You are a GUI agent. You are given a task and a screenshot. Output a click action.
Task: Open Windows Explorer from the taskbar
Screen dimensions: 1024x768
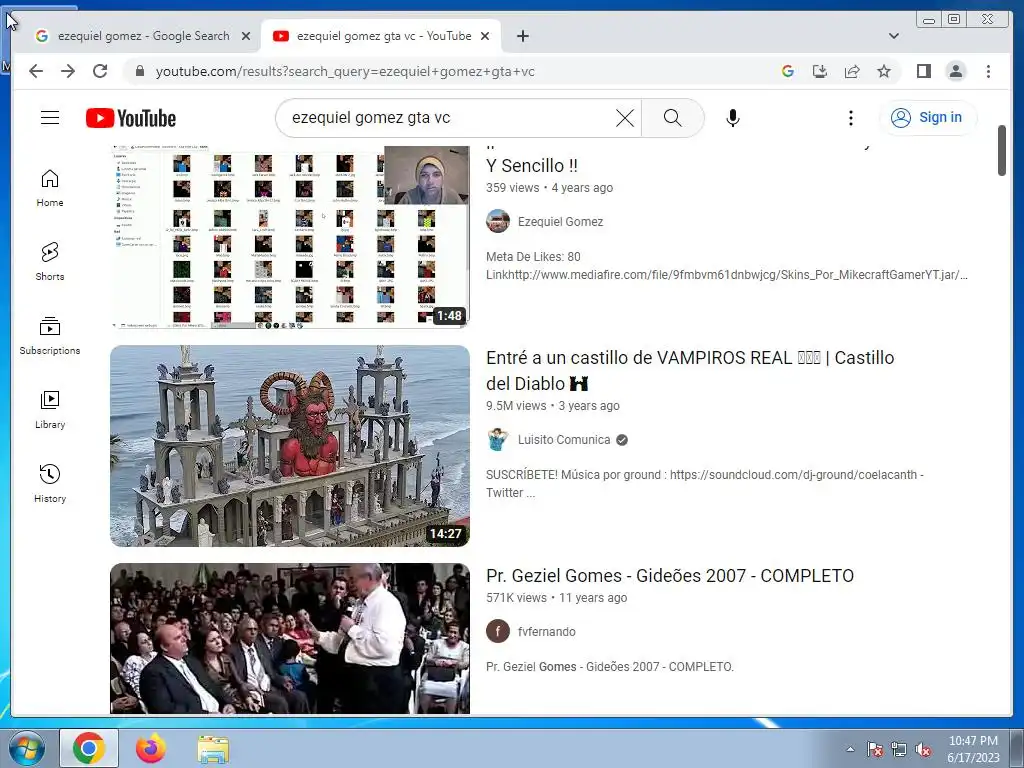coord(213,748)
